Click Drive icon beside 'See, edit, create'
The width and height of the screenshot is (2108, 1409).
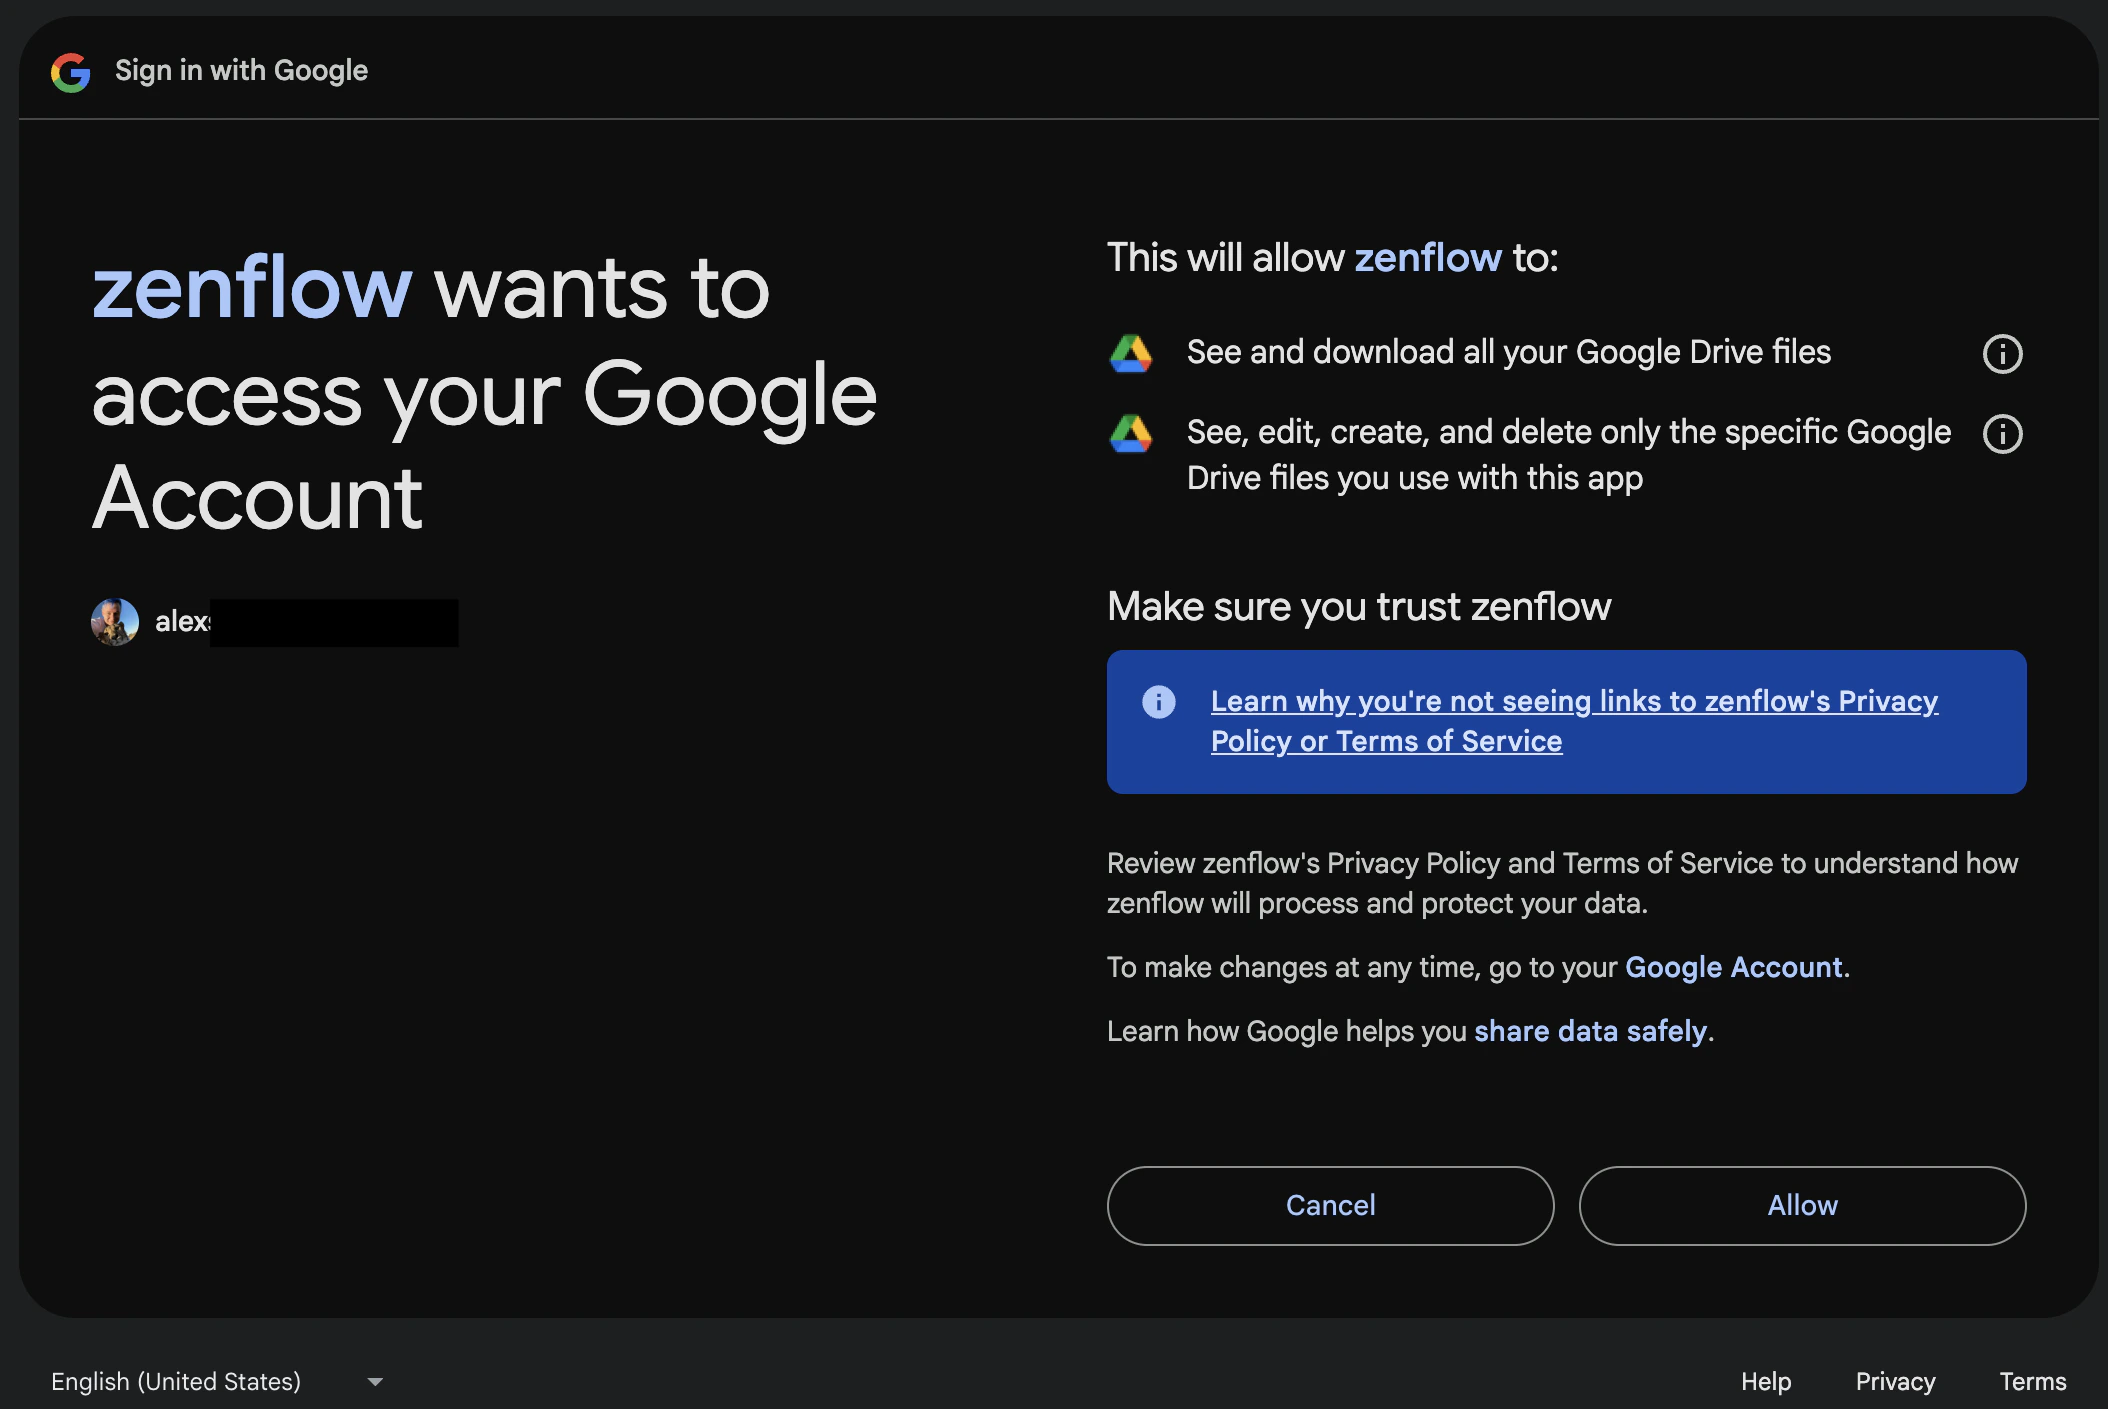[1131, 434]
